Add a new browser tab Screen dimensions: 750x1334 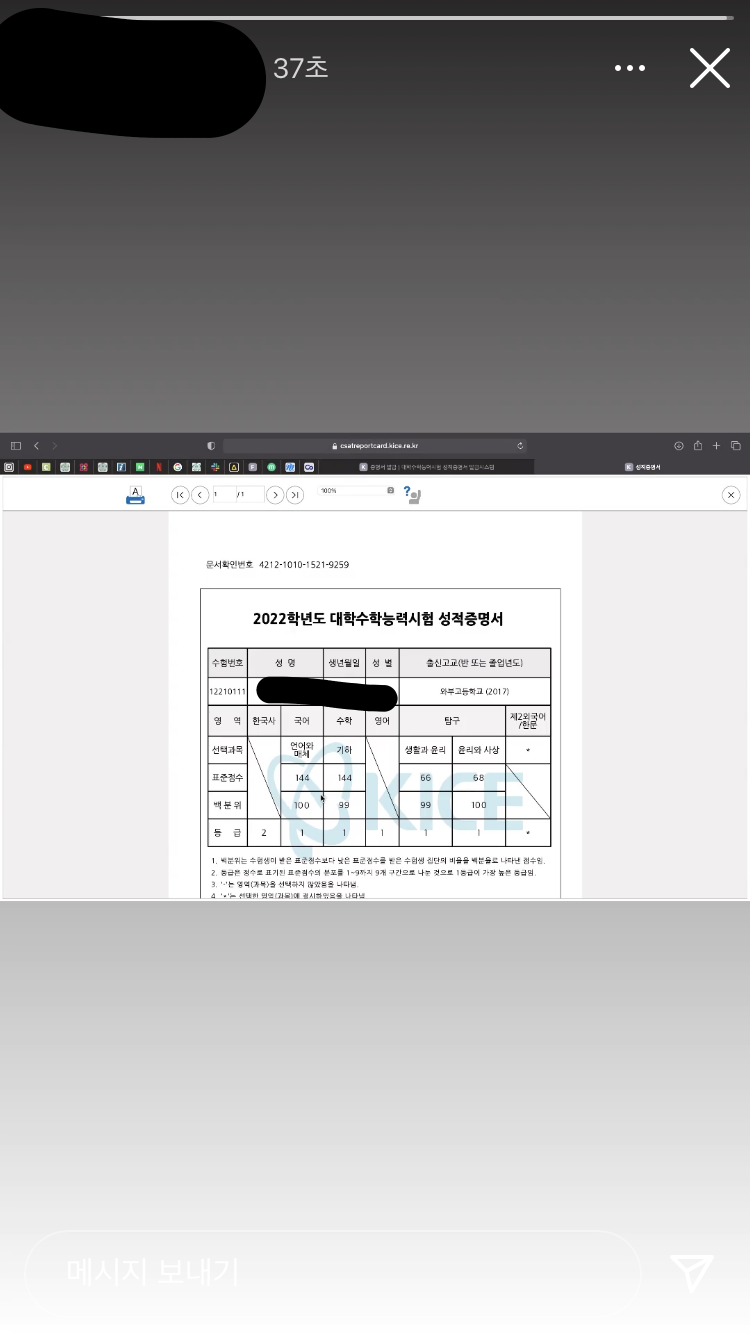716,446
